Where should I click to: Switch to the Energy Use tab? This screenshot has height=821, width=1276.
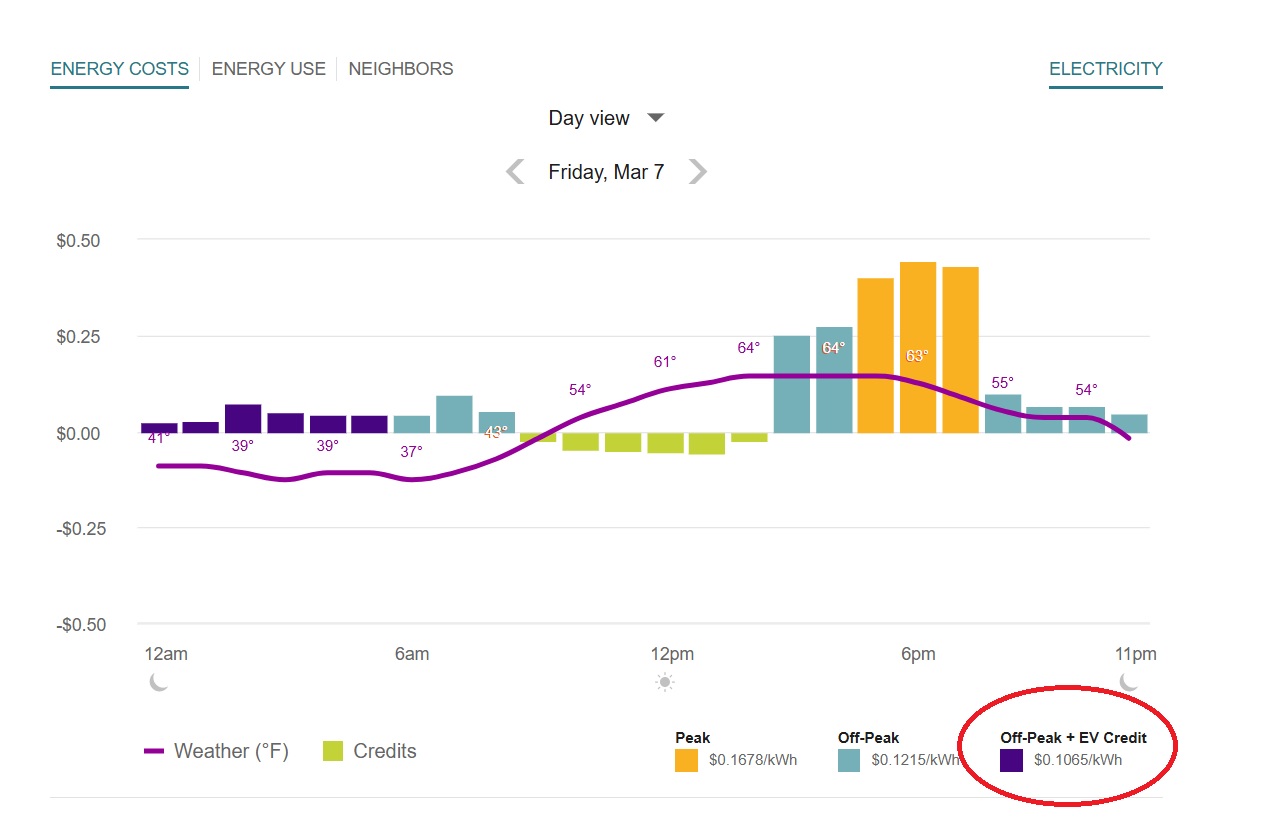tap(268, 69)
